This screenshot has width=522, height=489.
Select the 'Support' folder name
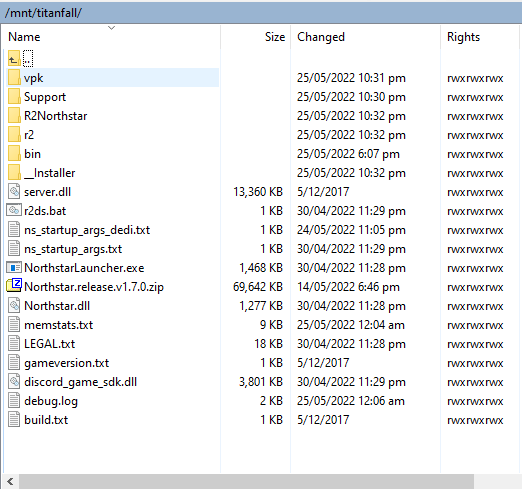(45, 97)
